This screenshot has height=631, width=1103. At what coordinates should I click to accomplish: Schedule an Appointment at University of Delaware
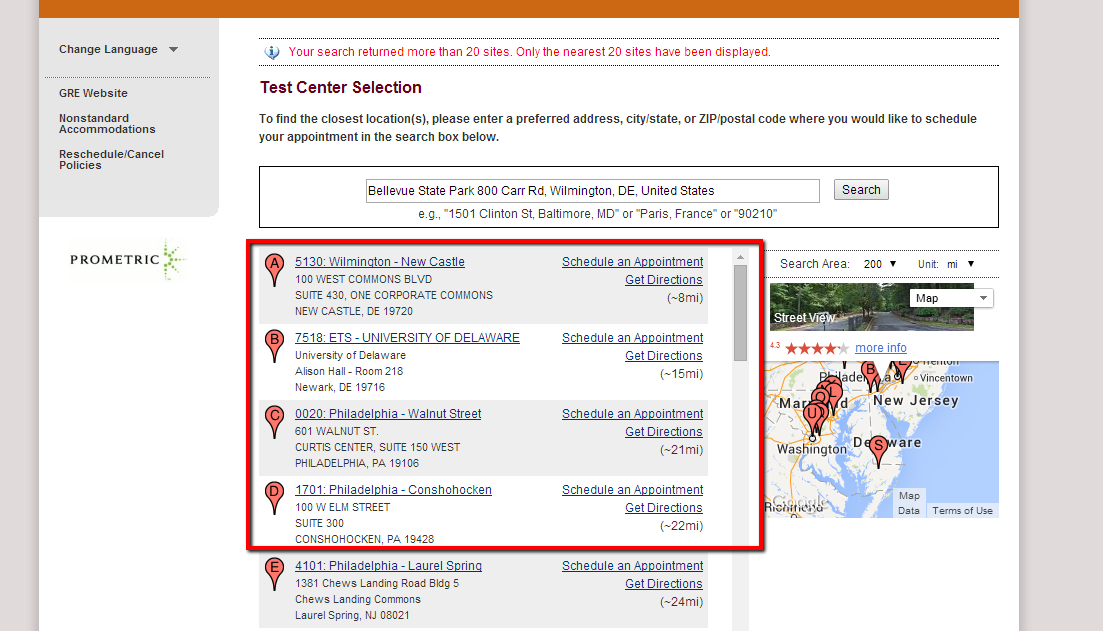tap(632, 338)
